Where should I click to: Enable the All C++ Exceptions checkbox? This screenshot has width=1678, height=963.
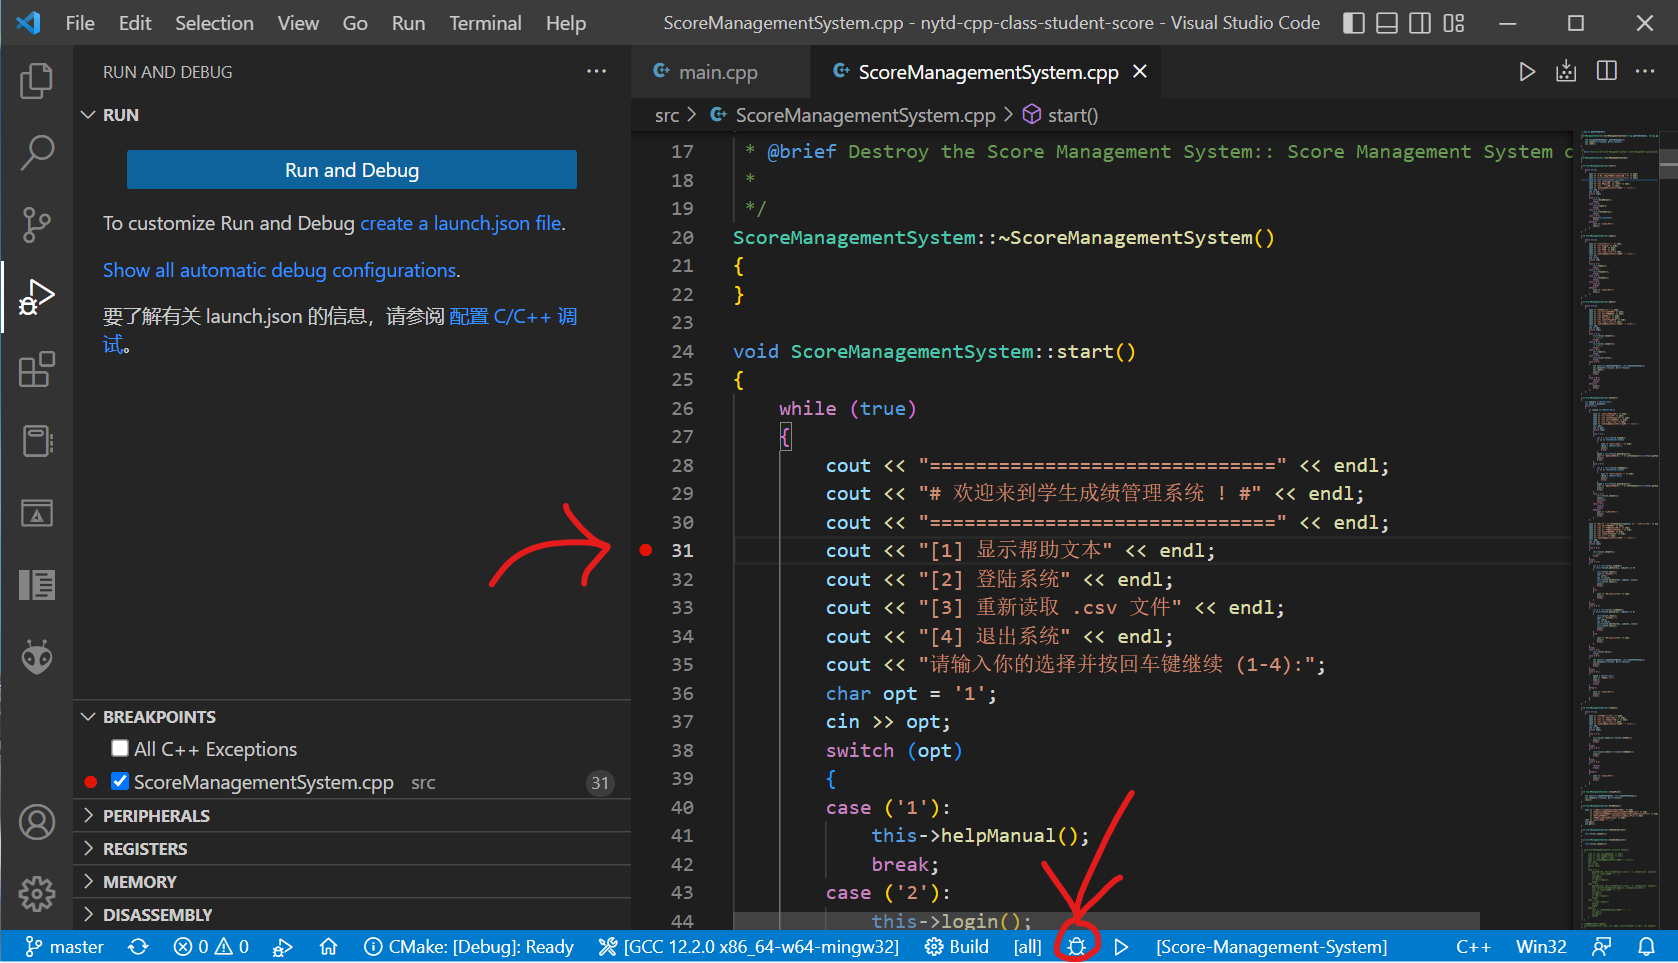point(120,749)
